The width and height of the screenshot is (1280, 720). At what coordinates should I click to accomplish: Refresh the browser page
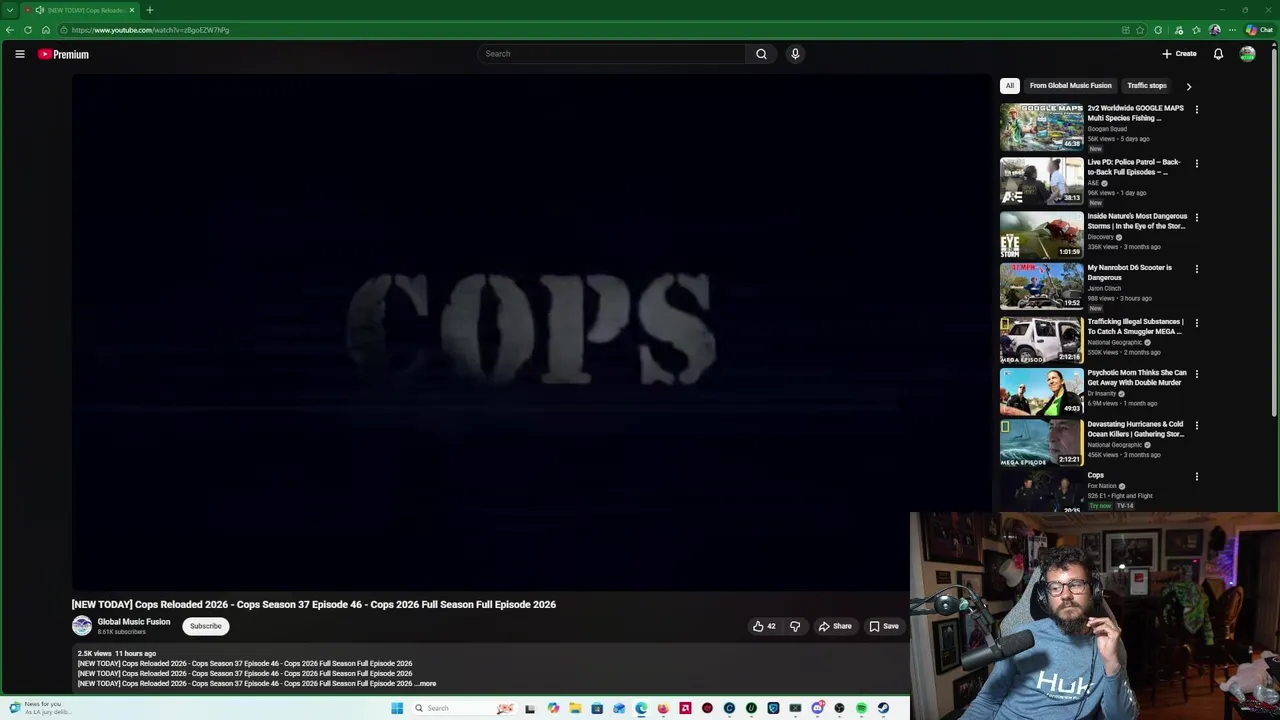point(28,30)
